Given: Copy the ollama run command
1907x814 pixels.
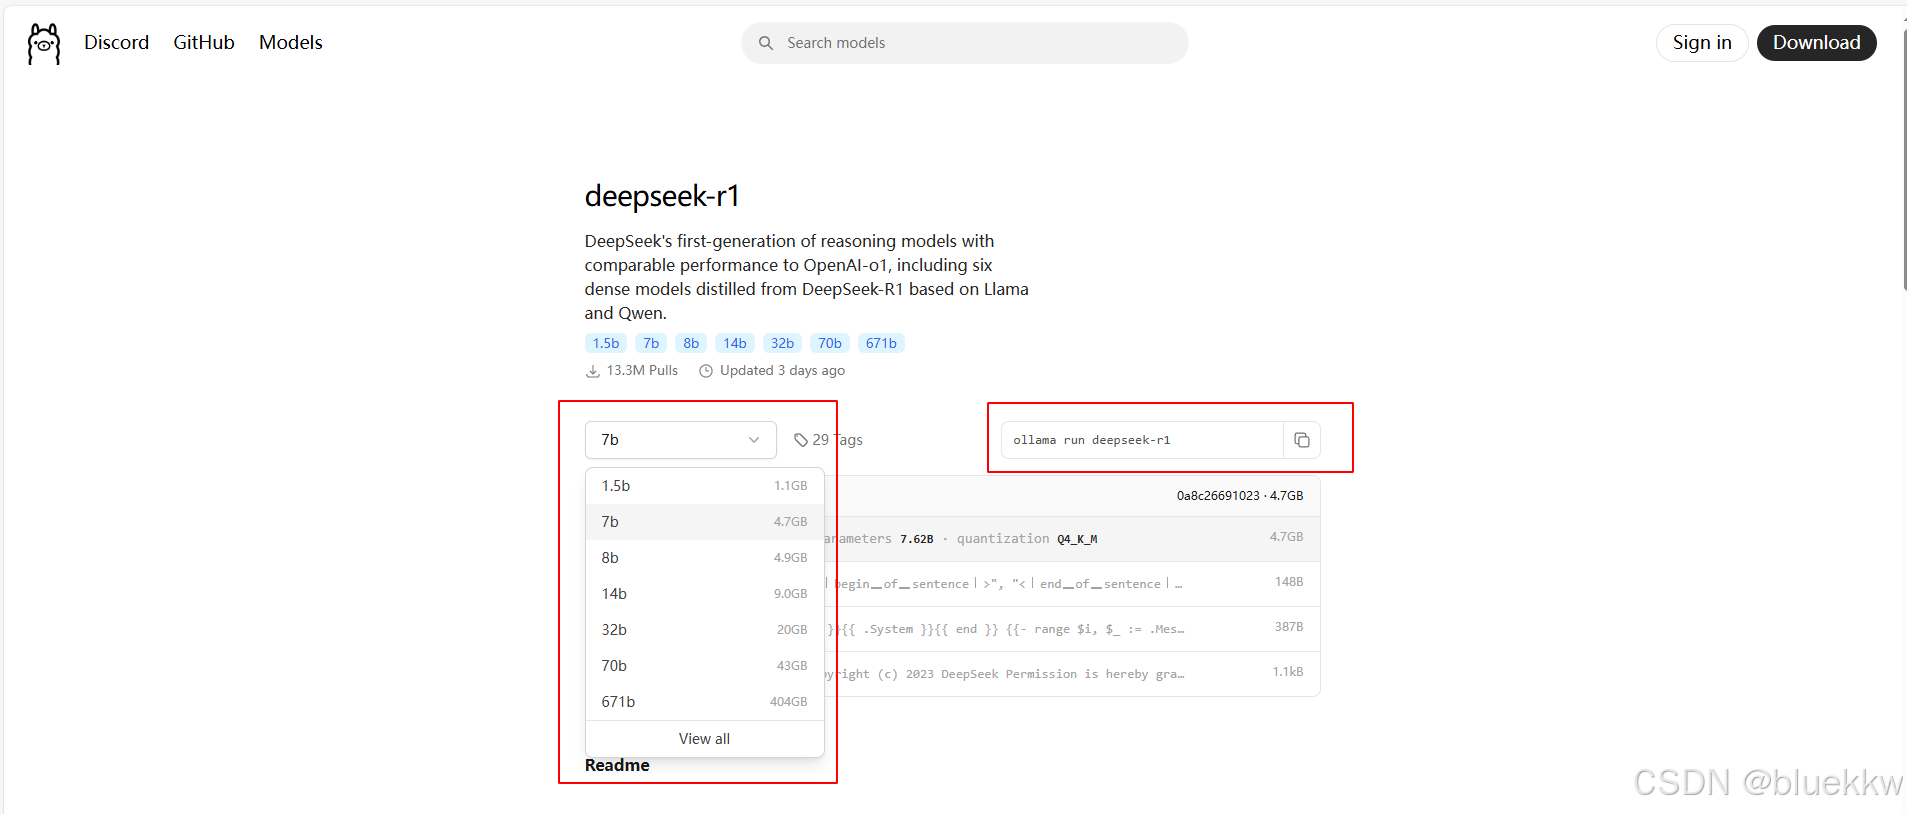Looking at the screenshot, I should point(1301,440).
